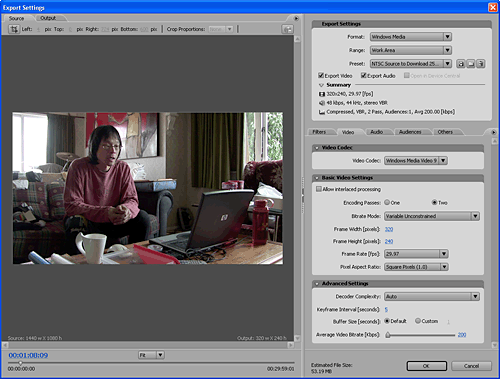Switch to the Audiences tab

tap(410, 132)
